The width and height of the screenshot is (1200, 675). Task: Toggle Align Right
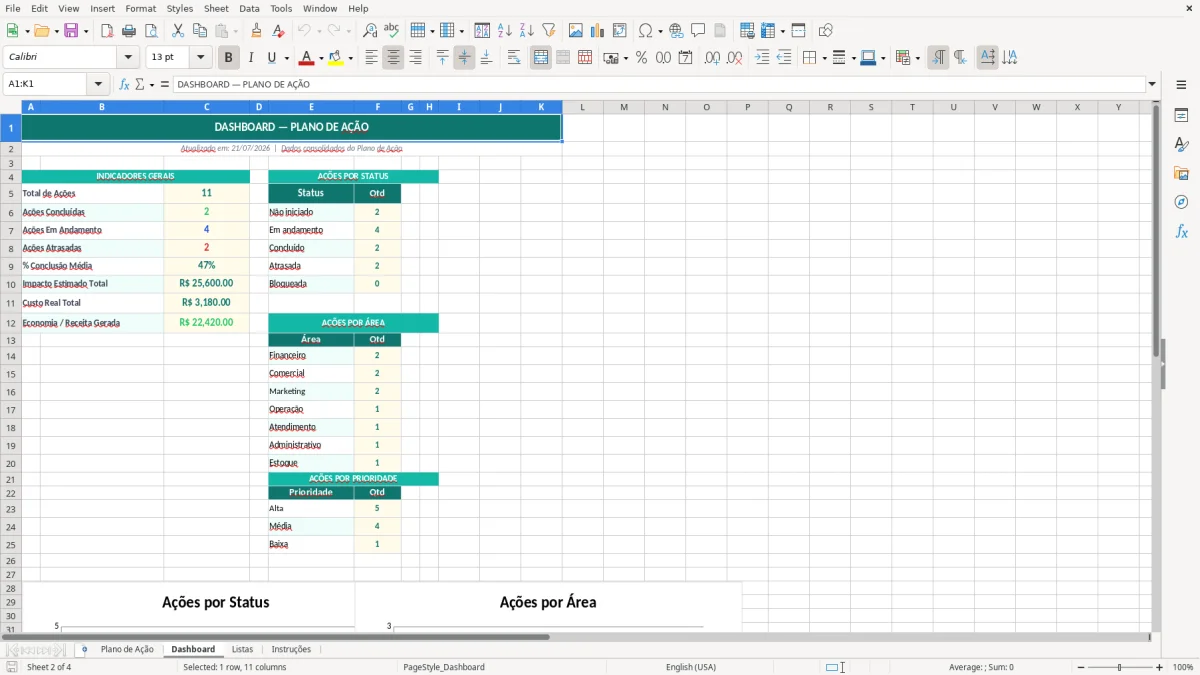[415, 58]
